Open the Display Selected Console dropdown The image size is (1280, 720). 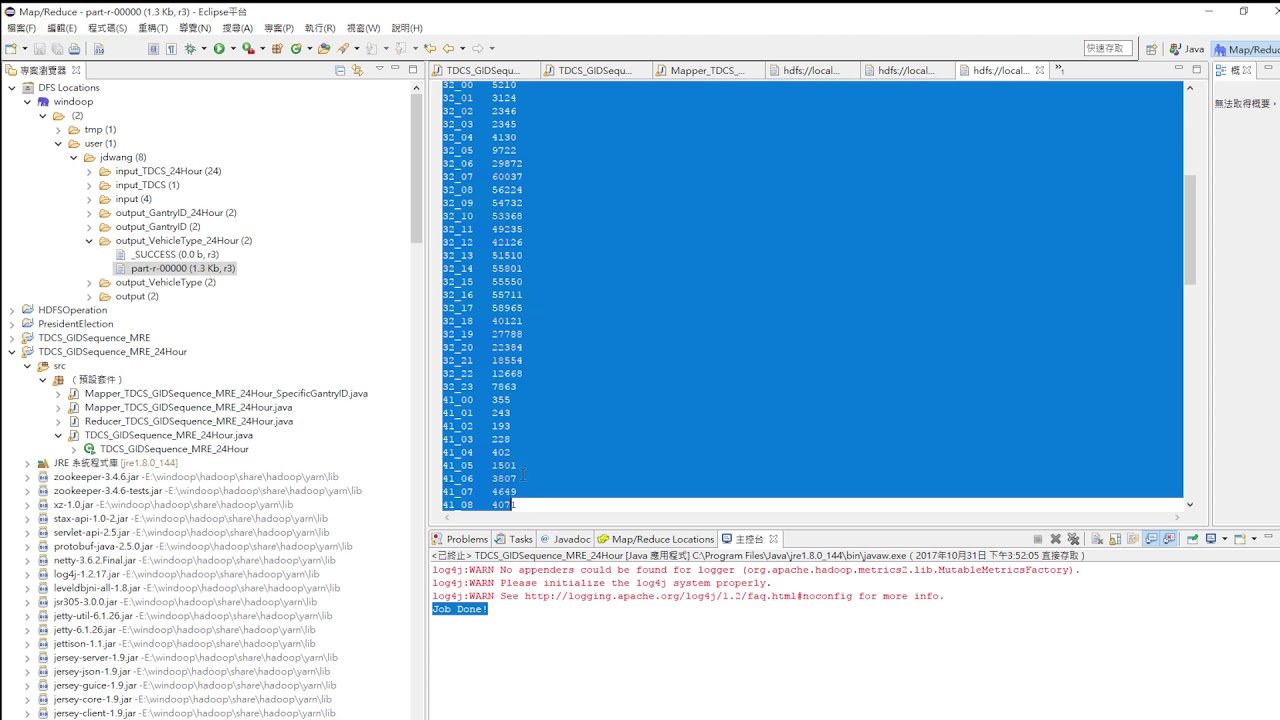click(1225, 539)
